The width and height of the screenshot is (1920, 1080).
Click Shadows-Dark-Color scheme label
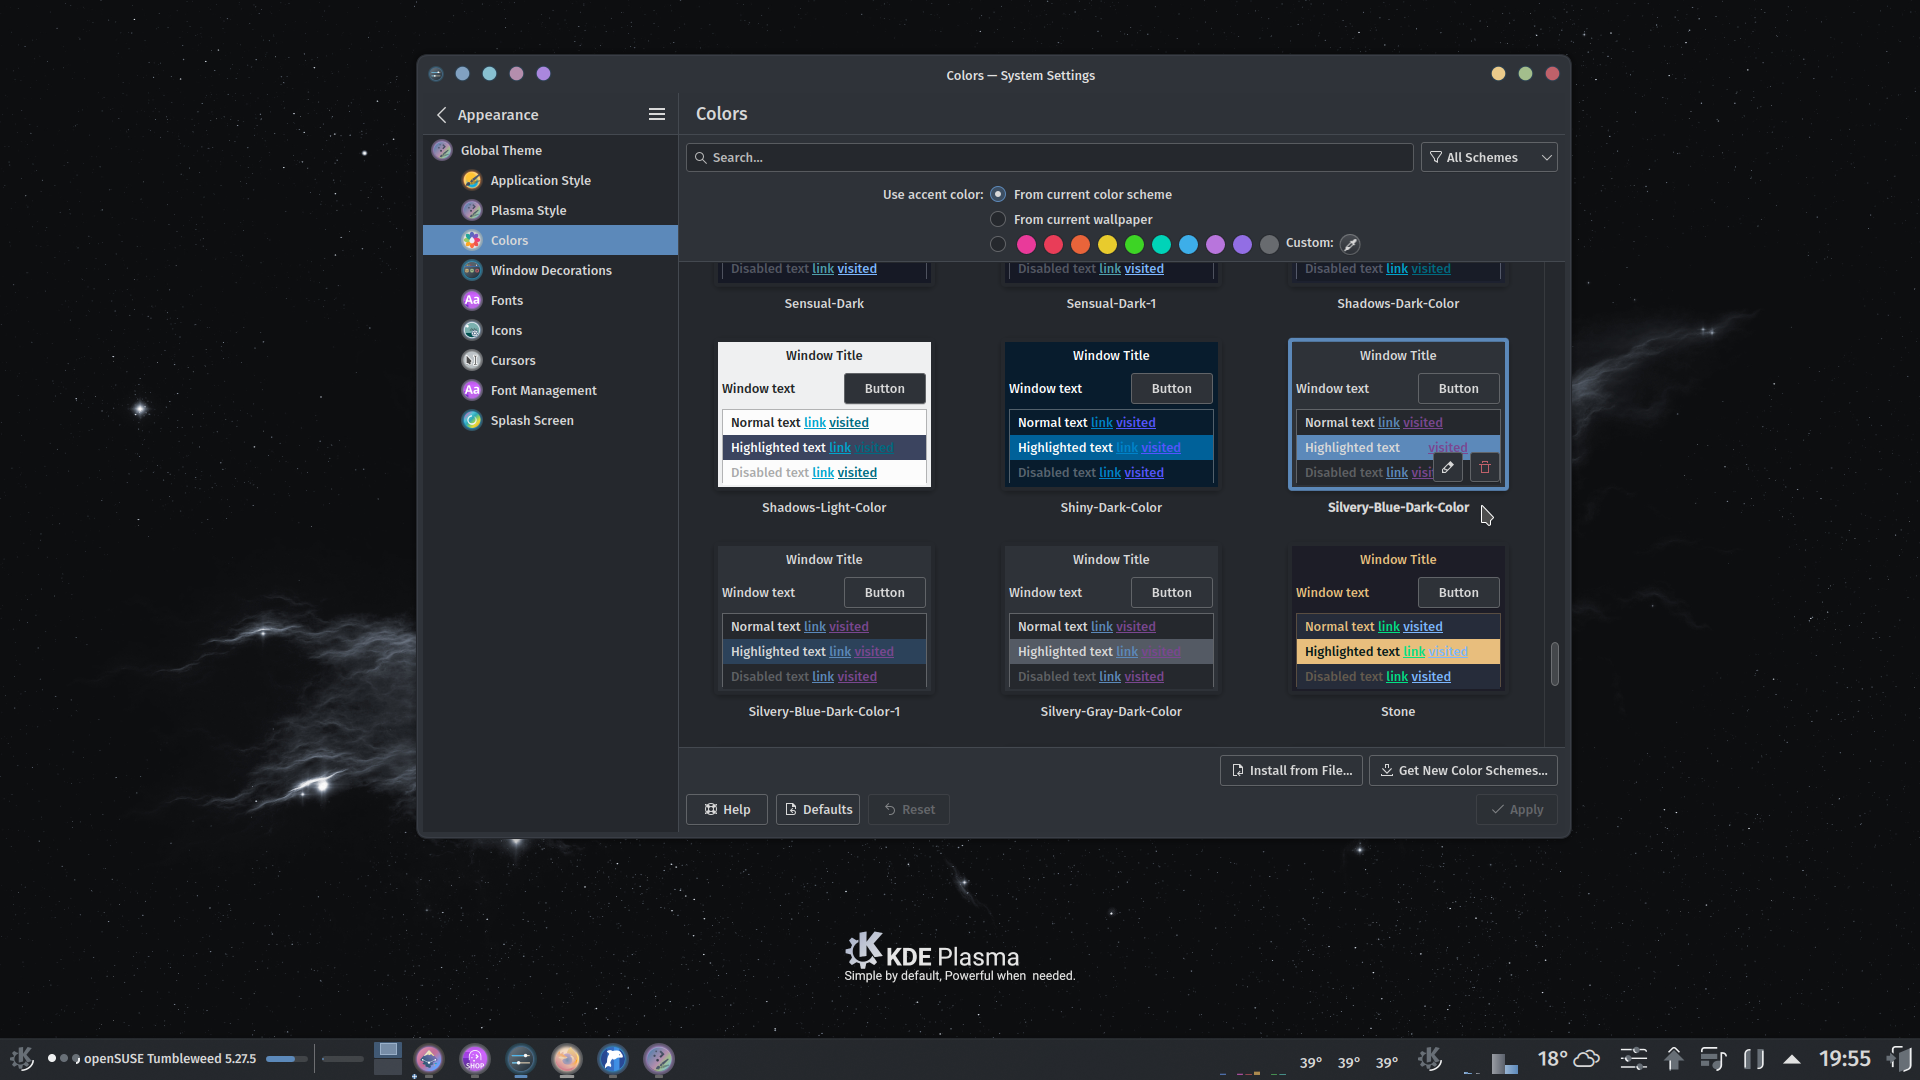(x=1398, y=303)
